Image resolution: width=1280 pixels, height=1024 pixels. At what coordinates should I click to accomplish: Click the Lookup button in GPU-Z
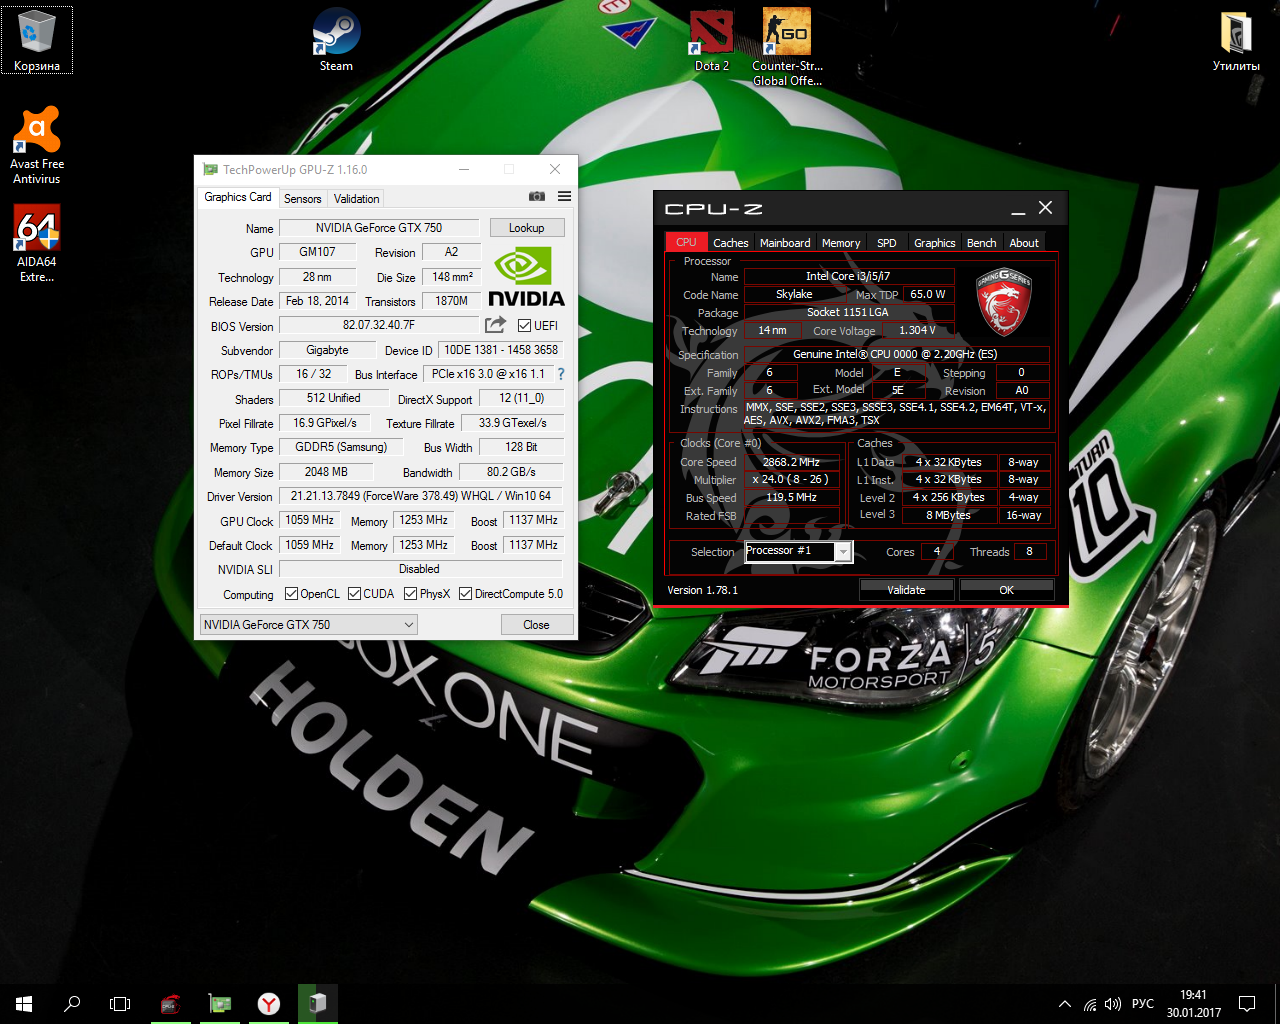point(527,228)
